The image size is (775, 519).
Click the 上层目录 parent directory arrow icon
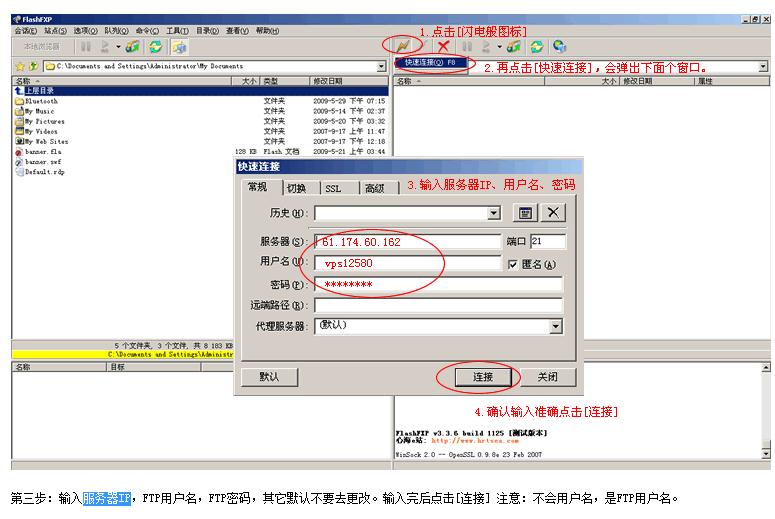click(x=19, y=91)
